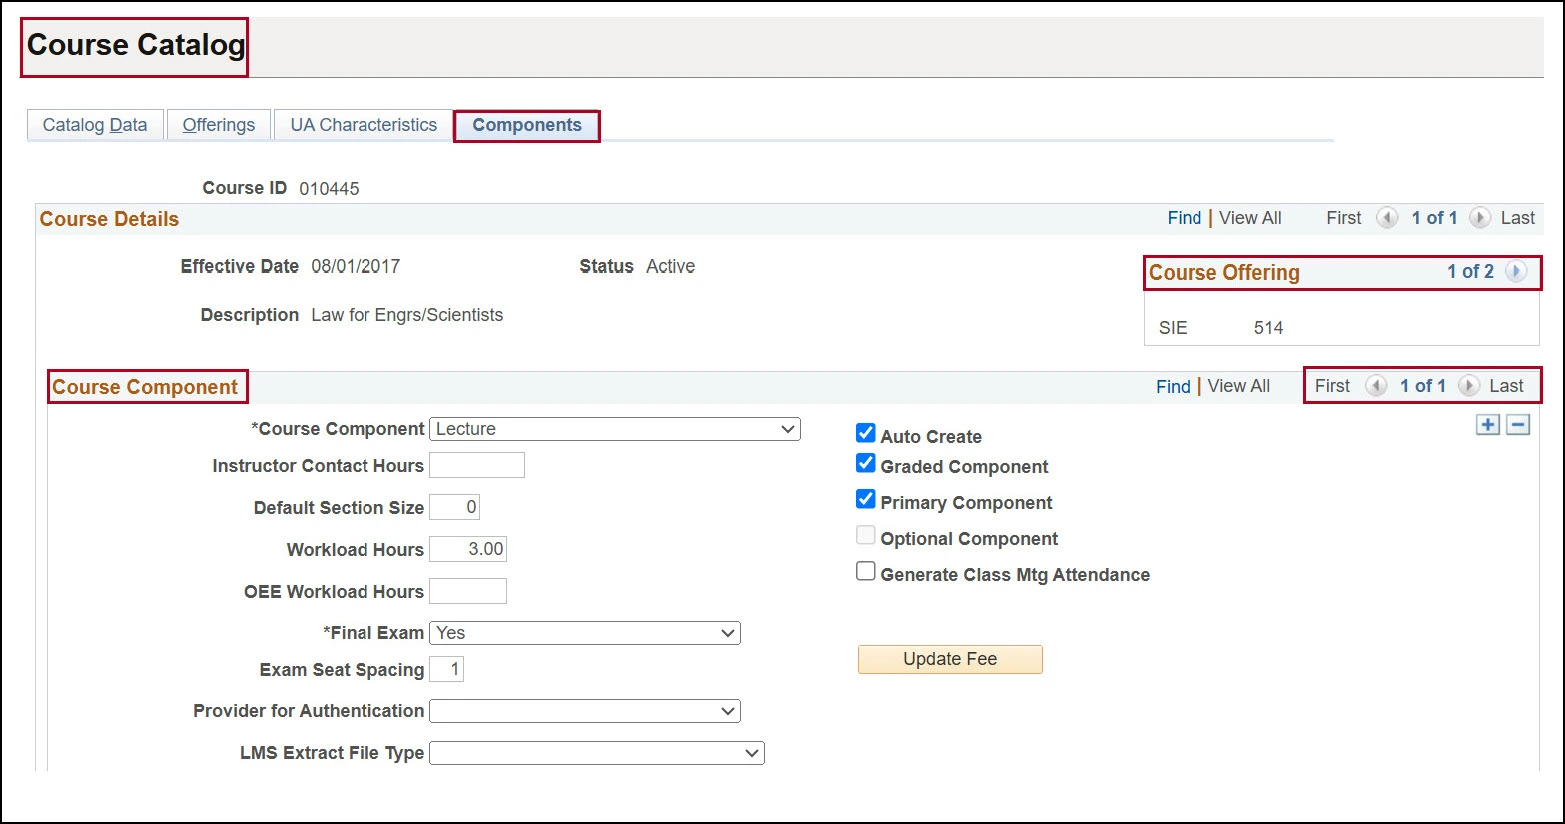Toggle Primary Component checkbox
The image size is (1565, 824).
click(866, 499)
